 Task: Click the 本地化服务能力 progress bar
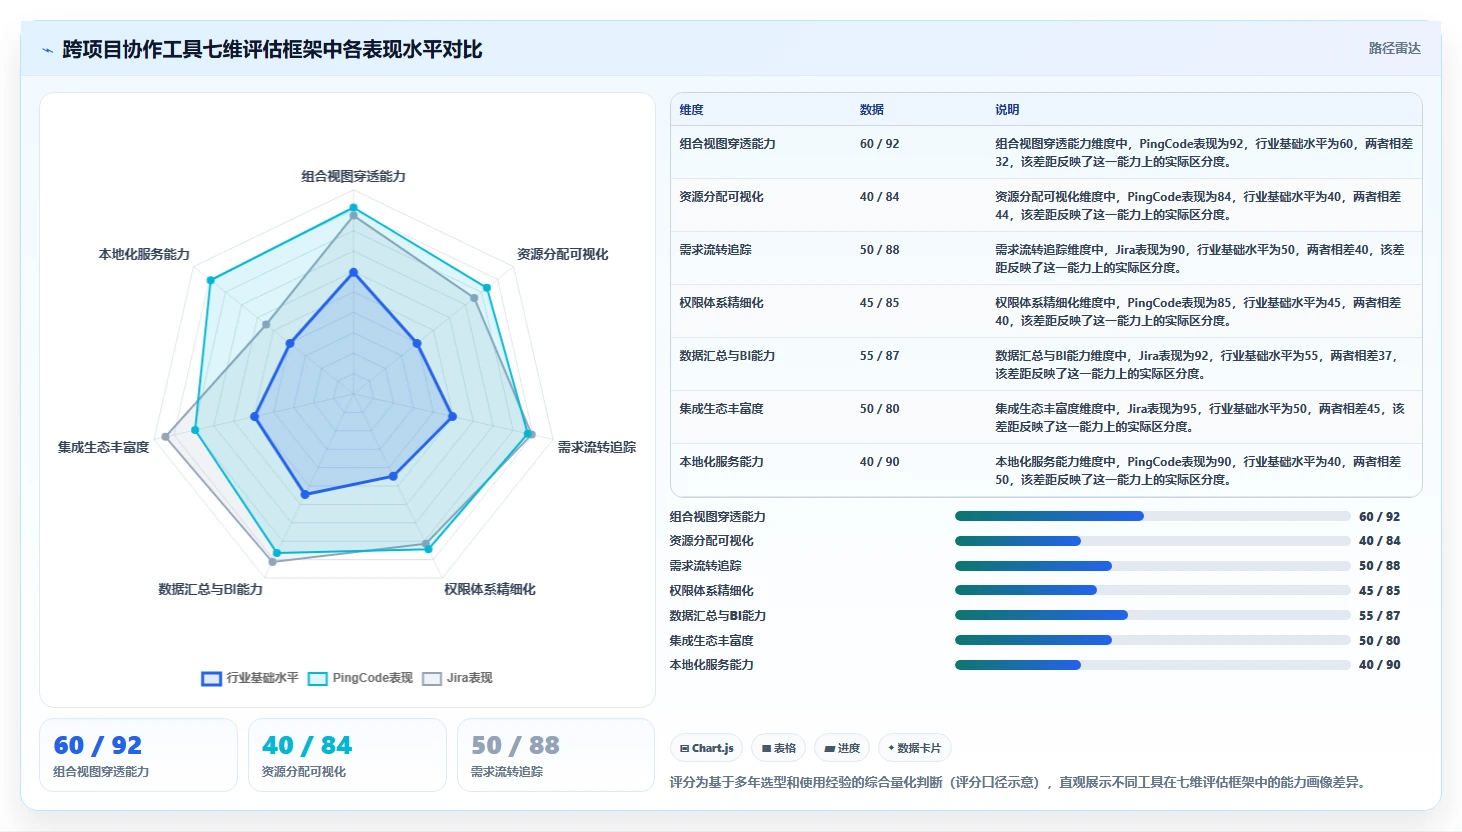pos(1152,665)
